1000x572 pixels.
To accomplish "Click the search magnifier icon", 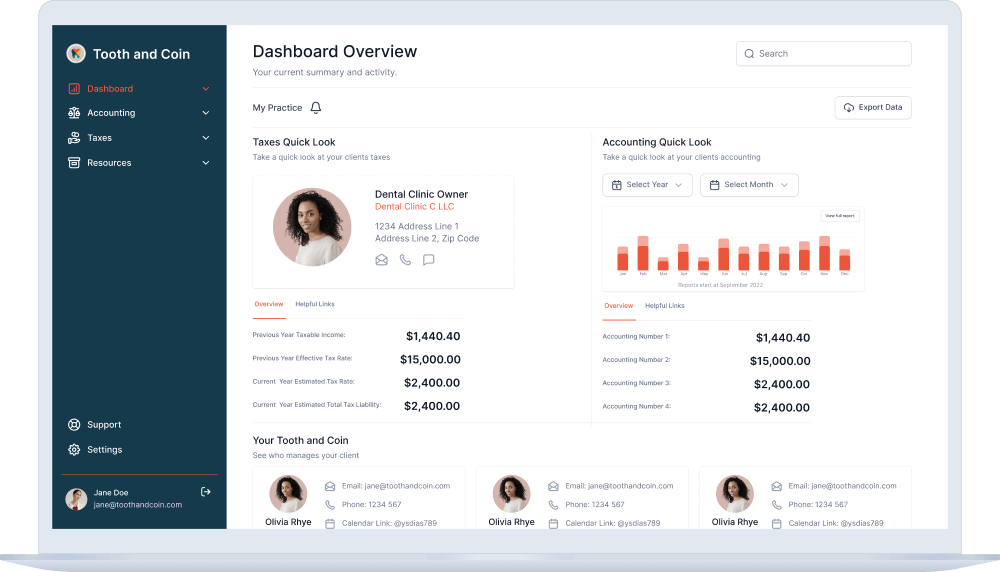I will point(749,54).
